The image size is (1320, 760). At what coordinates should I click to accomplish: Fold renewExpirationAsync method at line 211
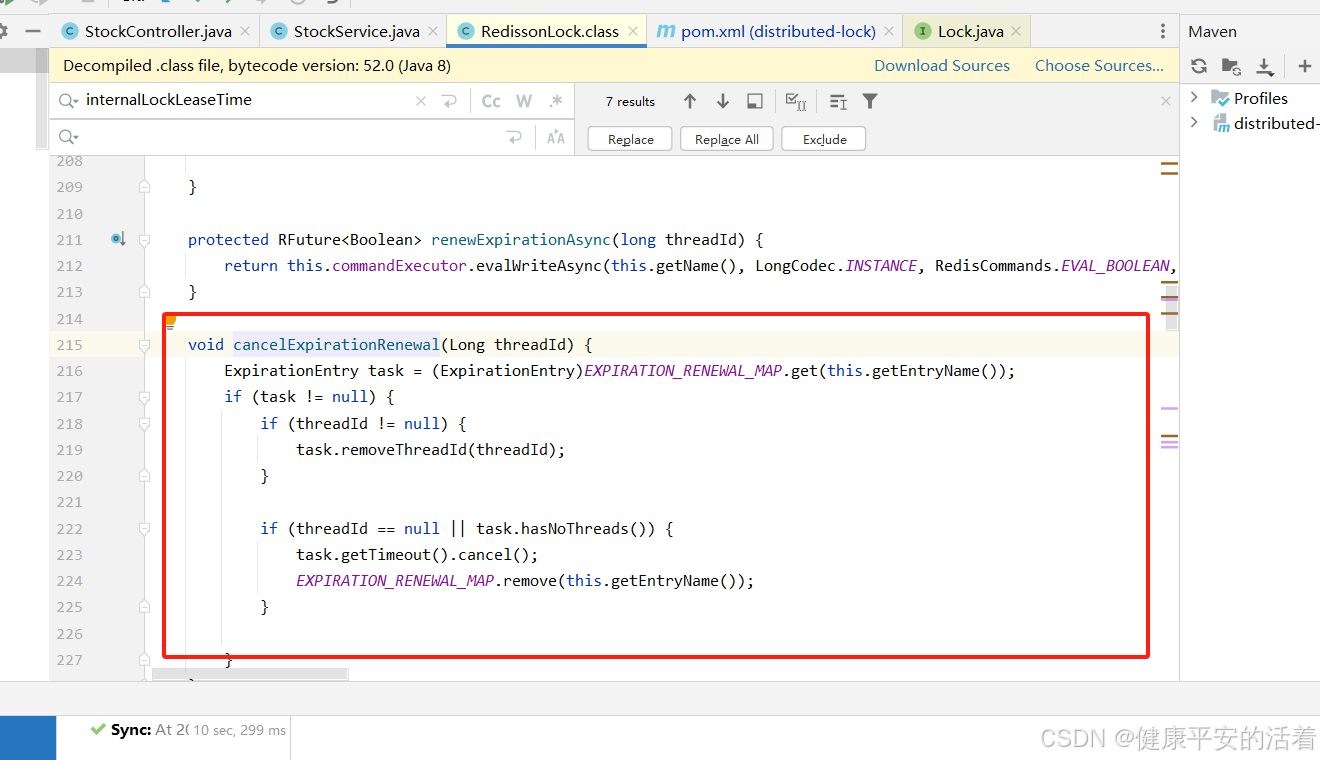click(x=144, y=240)
